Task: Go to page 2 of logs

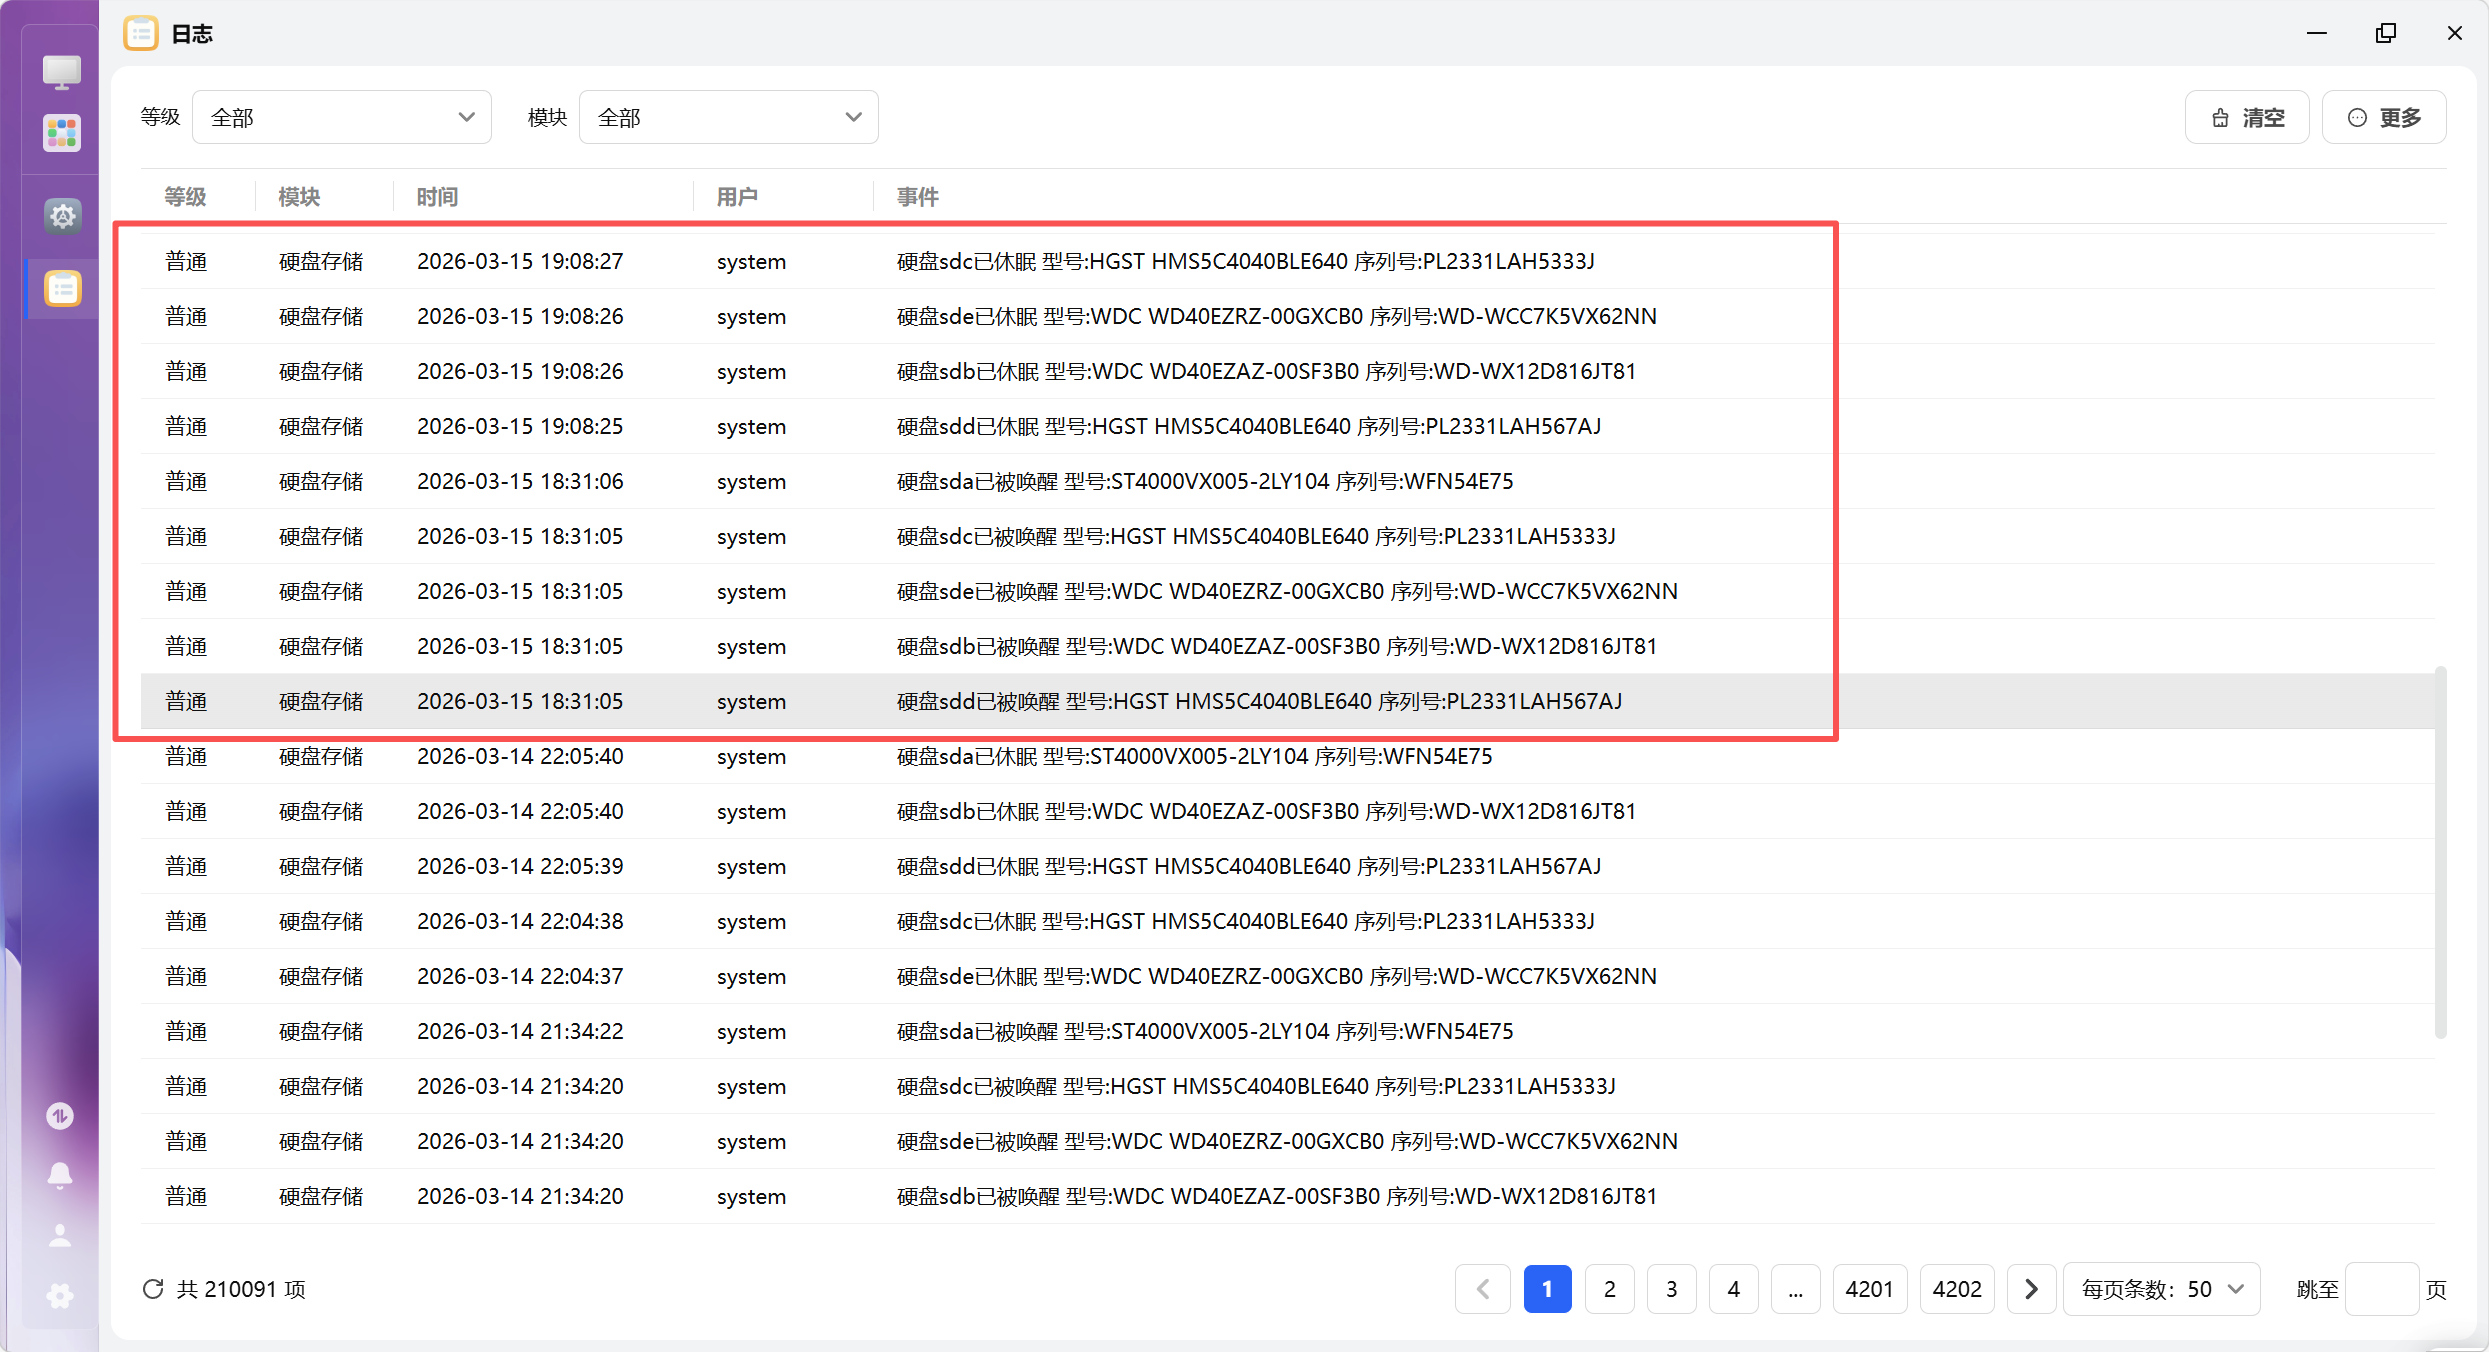Action: (x=1609, y=1289)
